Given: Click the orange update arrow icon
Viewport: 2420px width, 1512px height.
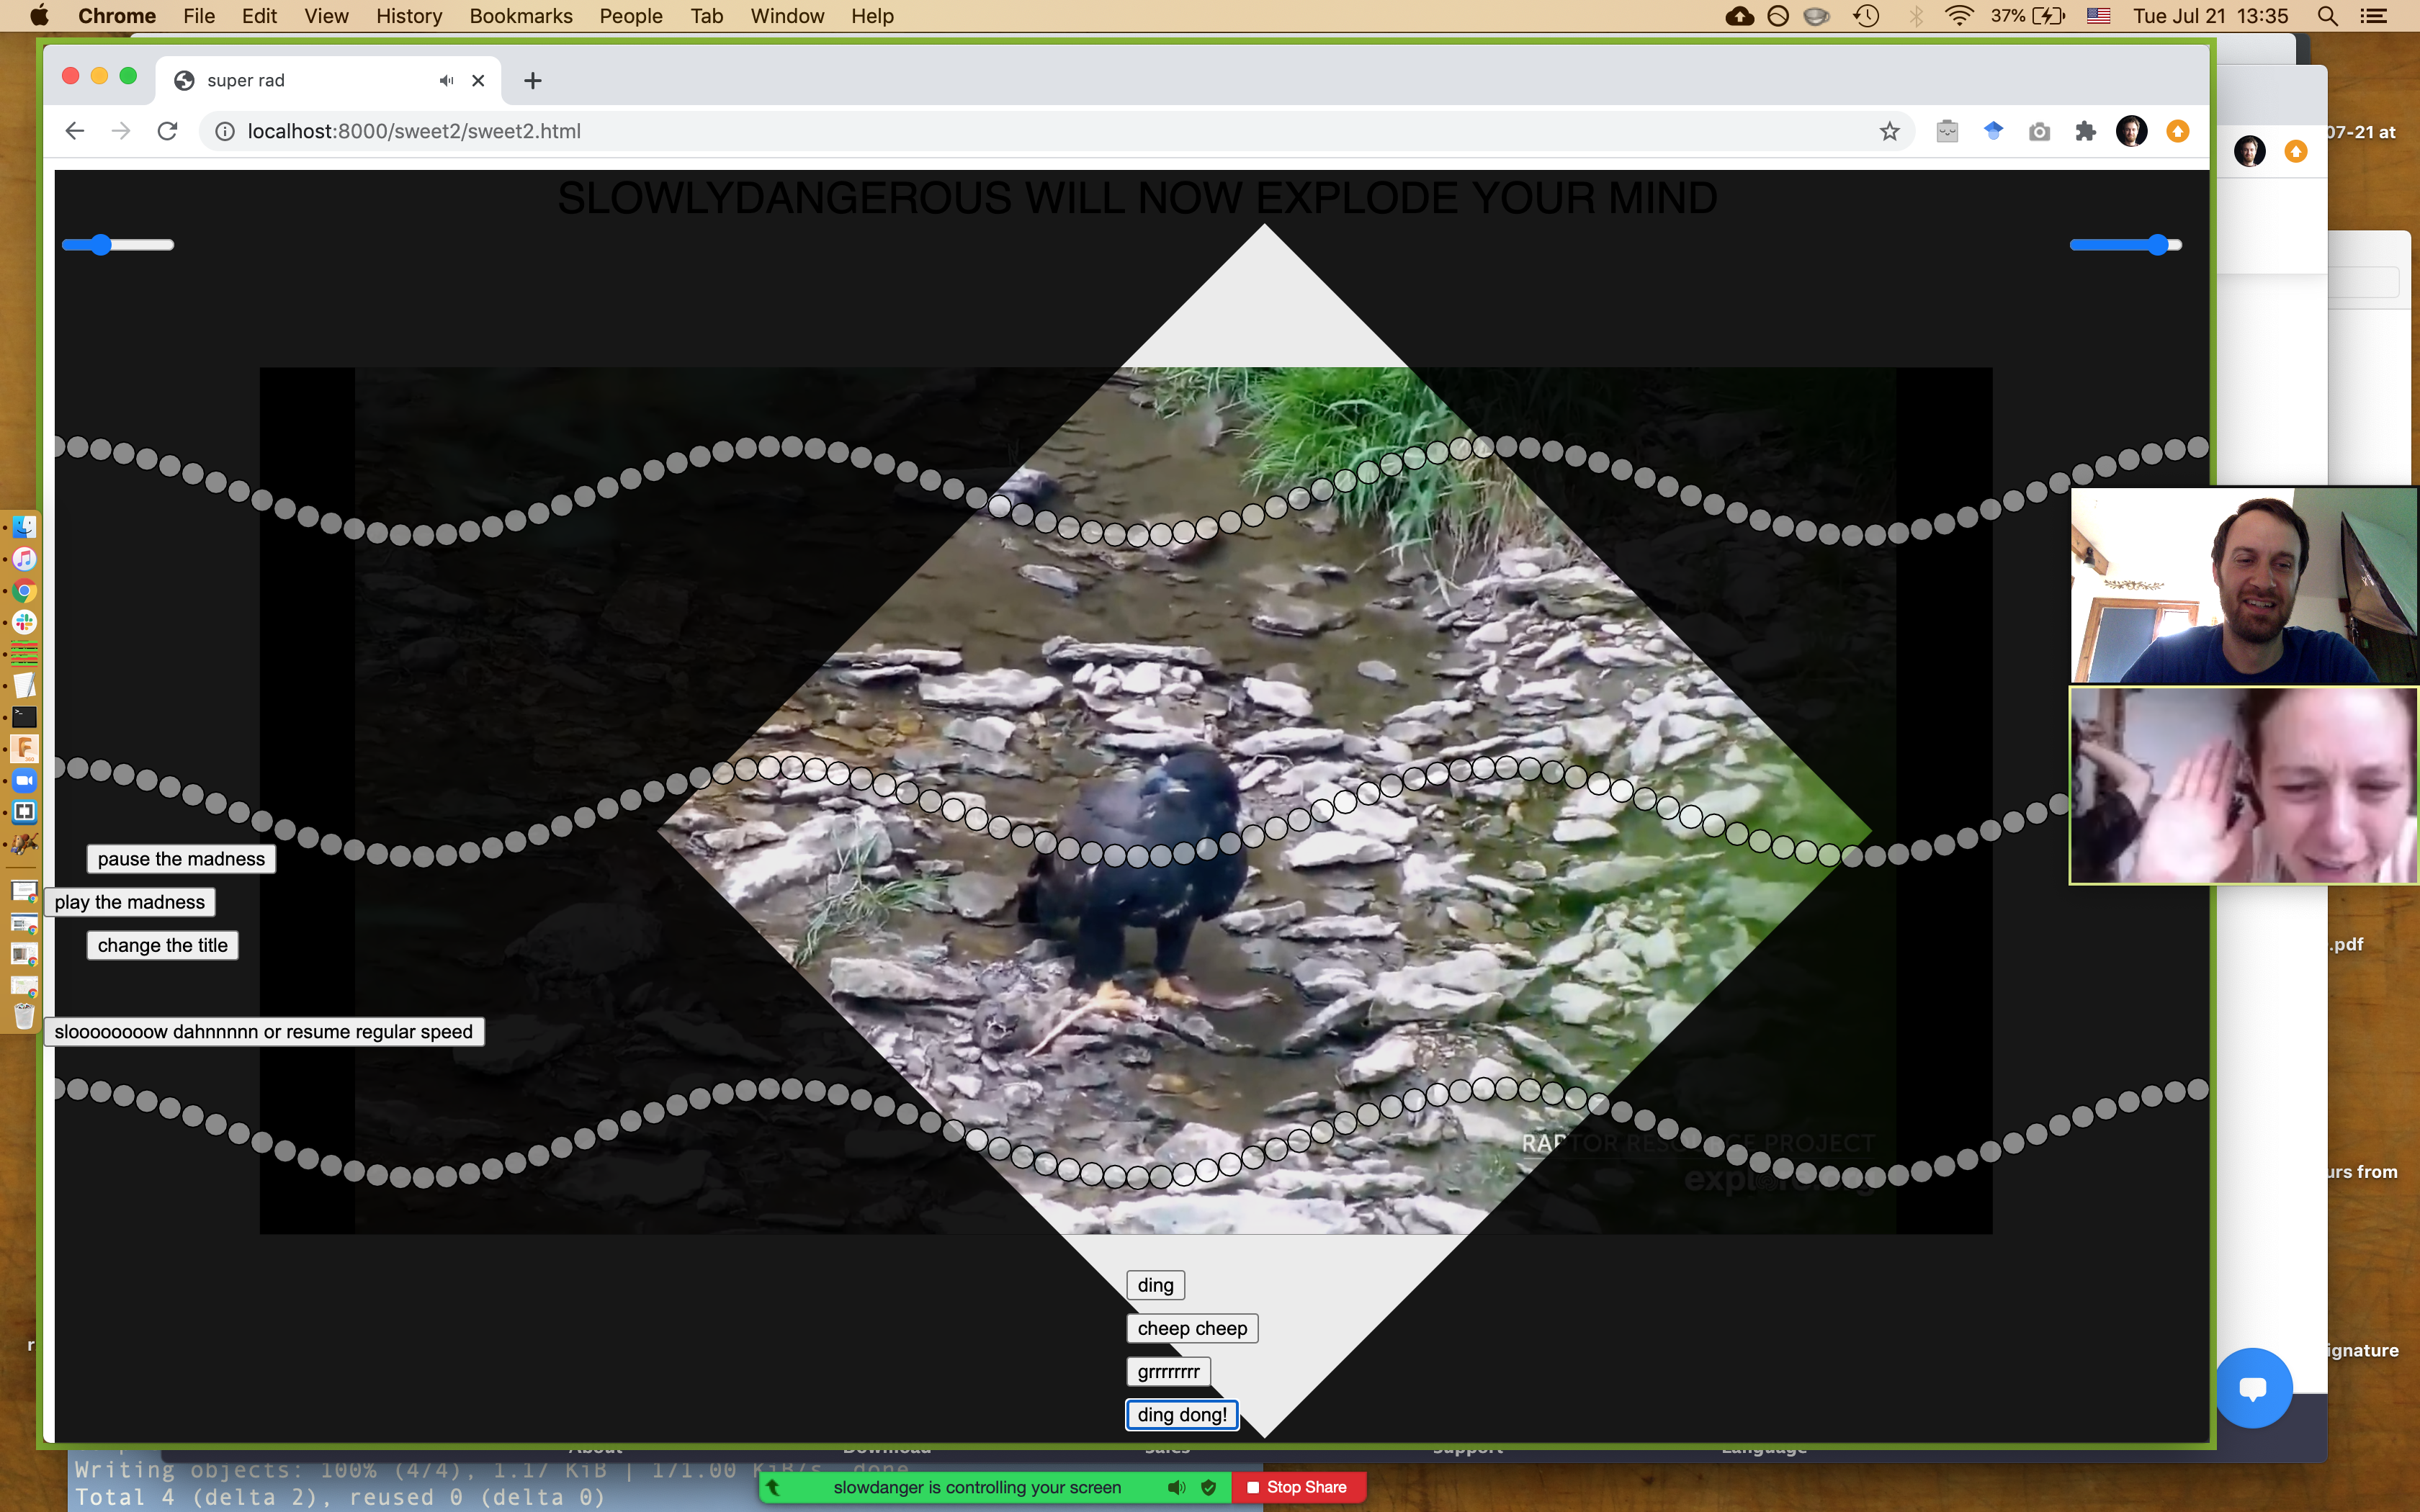Looking at the screenshot, I should (x=2177, y=131).
